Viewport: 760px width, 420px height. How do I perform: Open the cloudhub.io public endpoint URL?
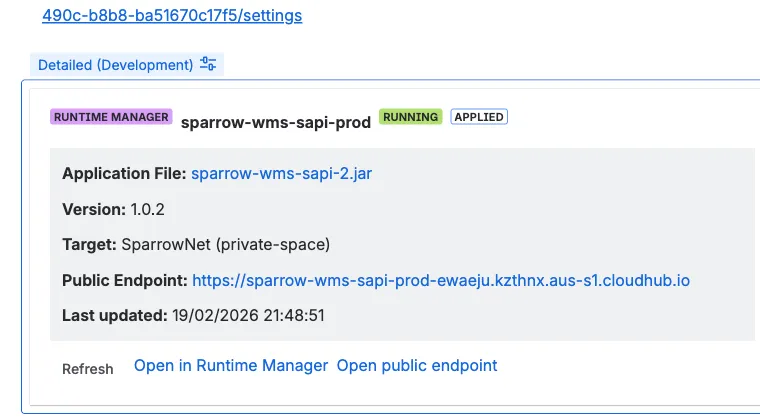pos(441,280)
